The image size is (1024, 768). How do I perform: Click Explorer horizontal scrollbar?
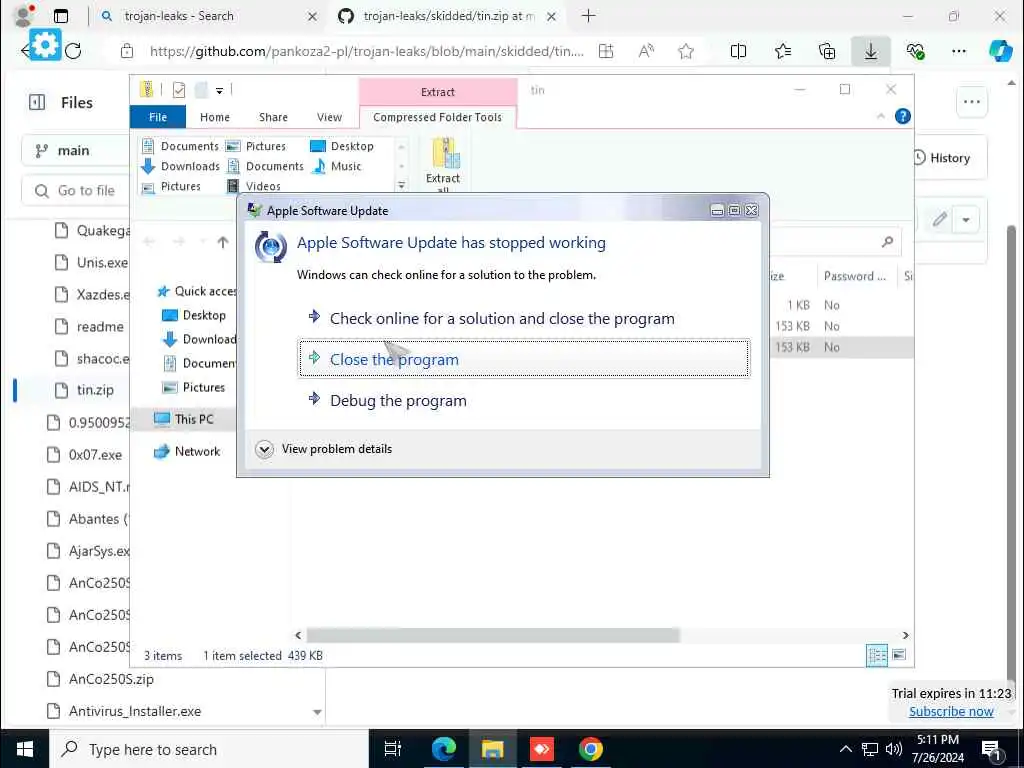coord(493,635)
